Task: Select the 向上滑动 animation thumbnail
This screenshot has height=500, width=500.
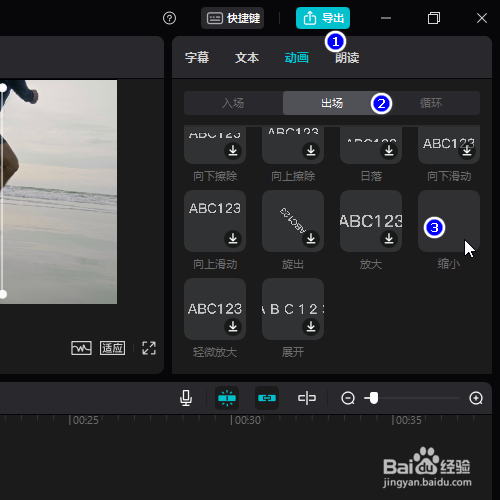Action: point(215,221)
